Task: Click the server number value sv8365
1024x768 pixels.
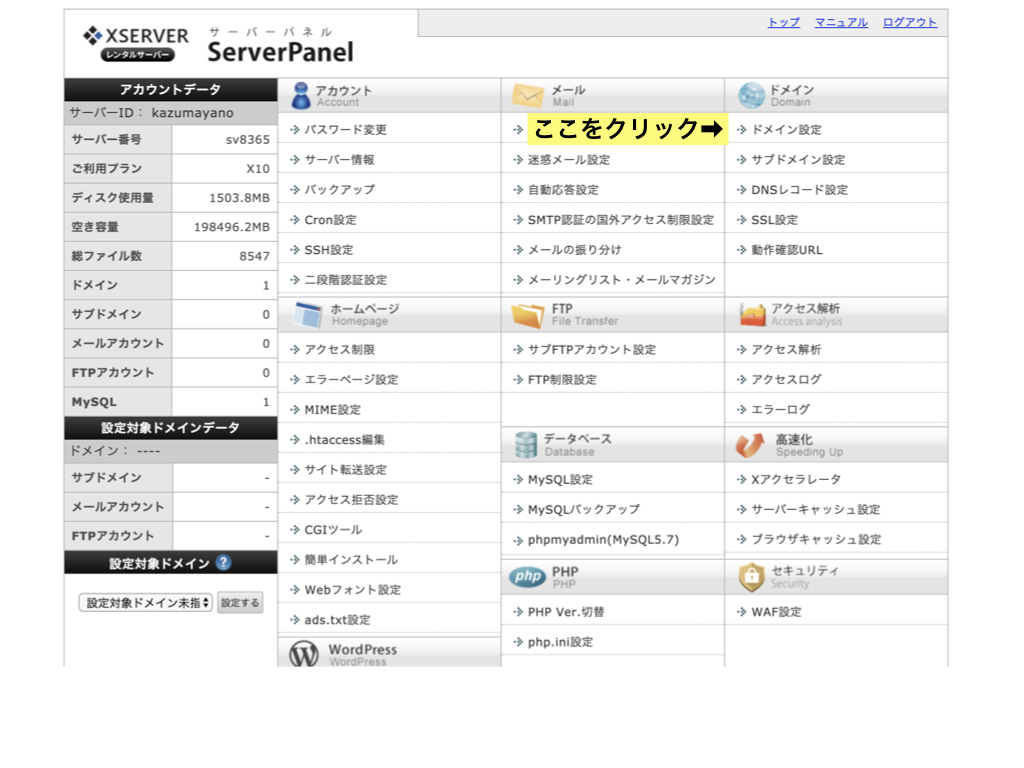Action: pyautogui.click(x=248, y=140)
